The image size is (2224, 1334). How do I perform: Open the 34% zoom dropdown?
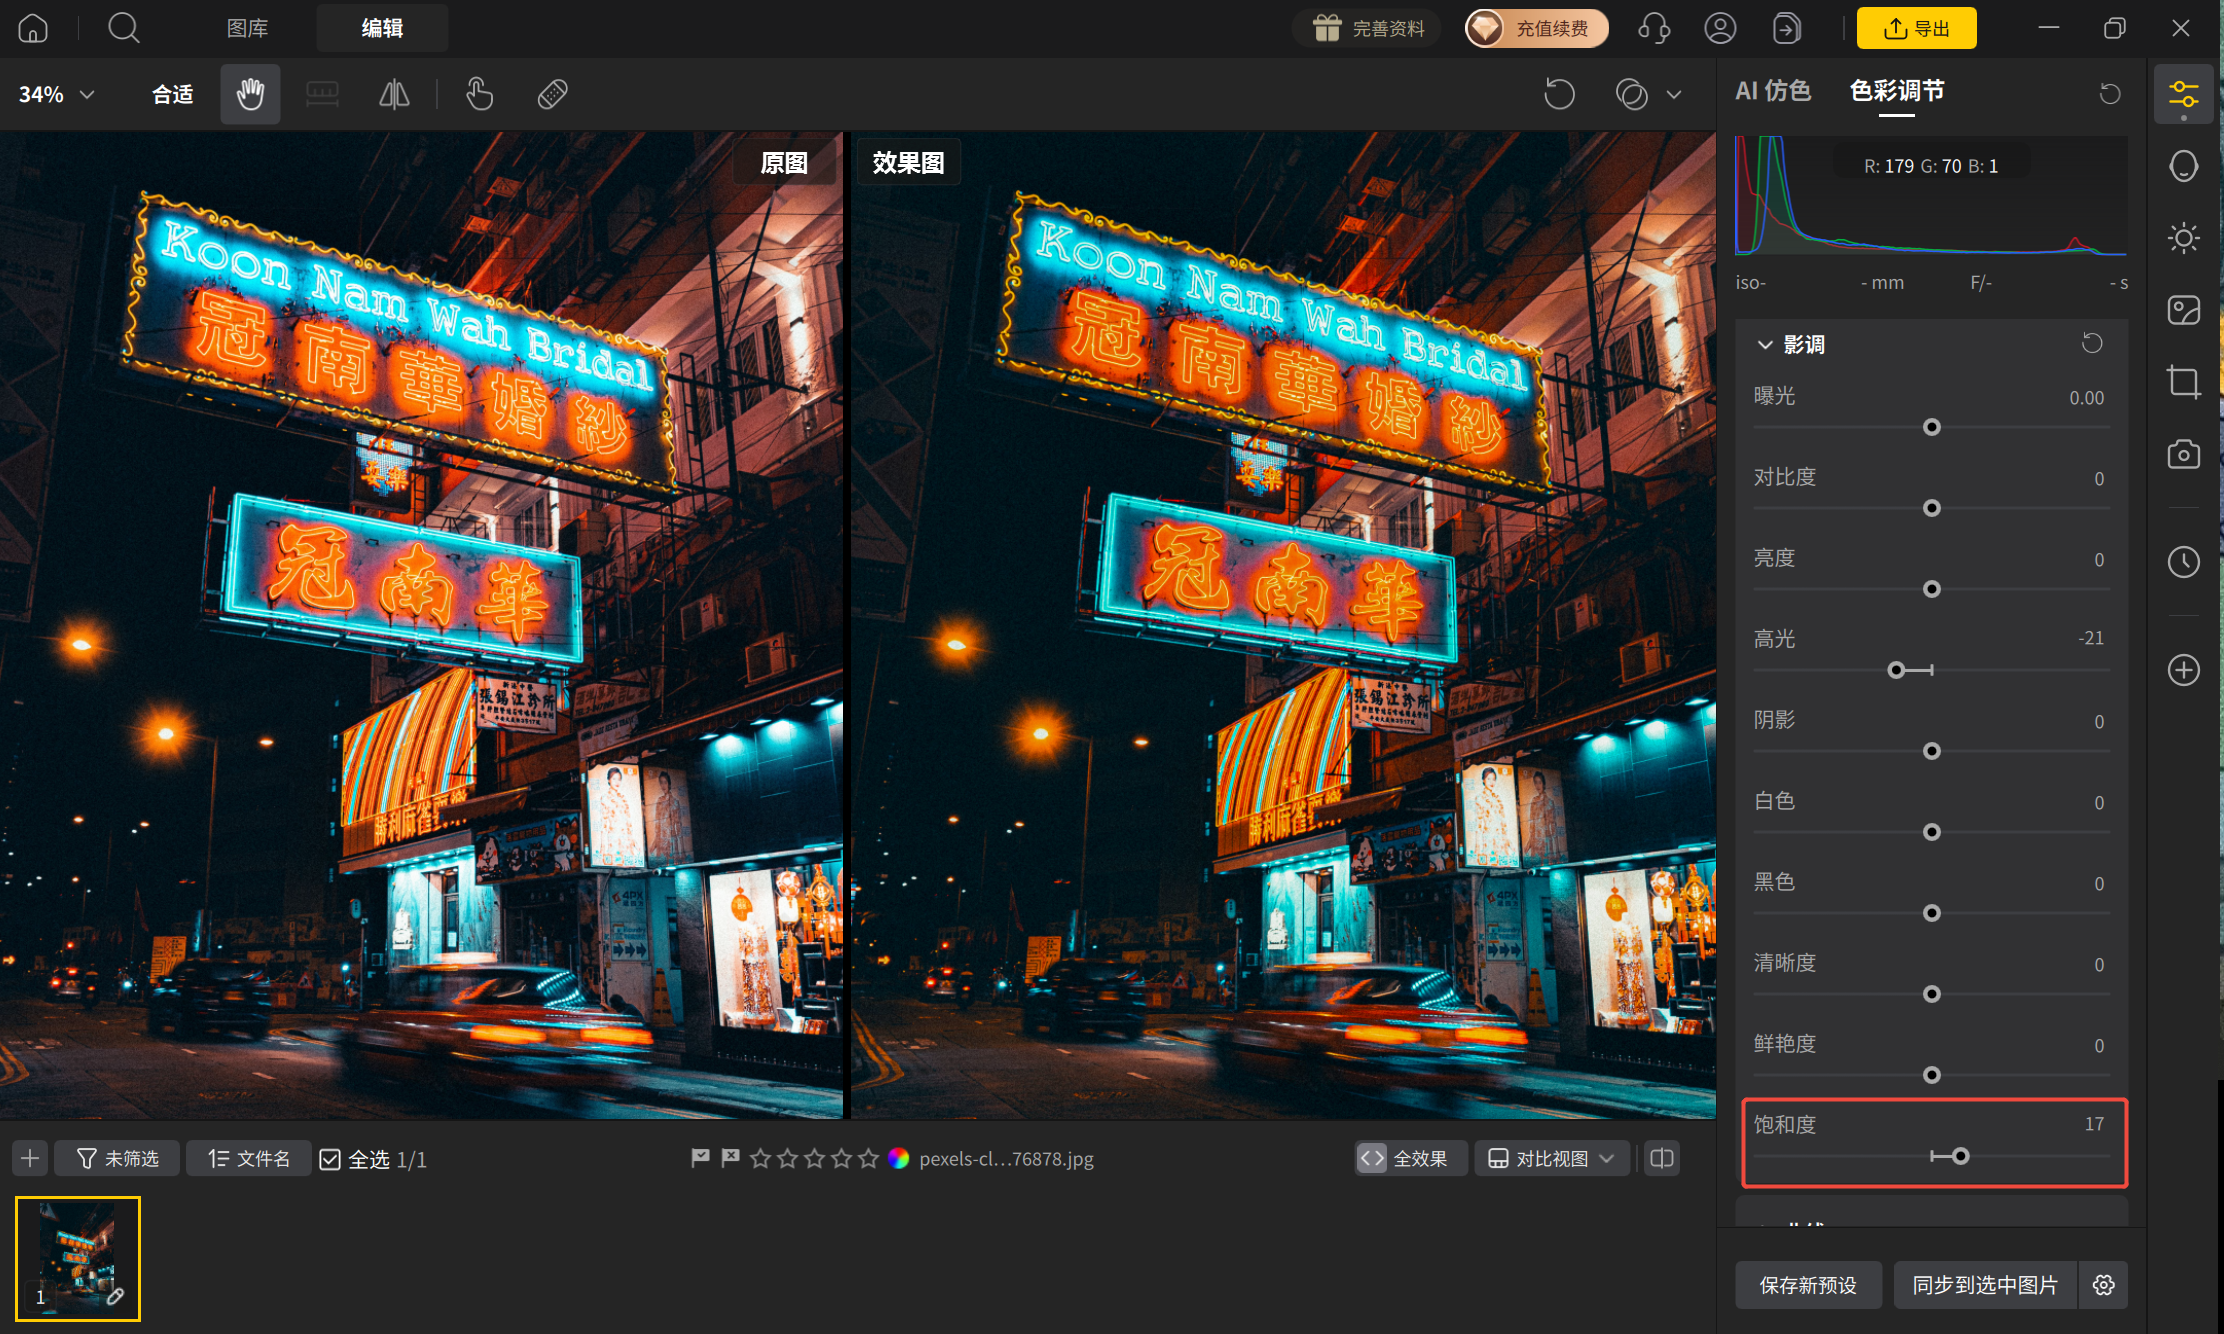58,94
